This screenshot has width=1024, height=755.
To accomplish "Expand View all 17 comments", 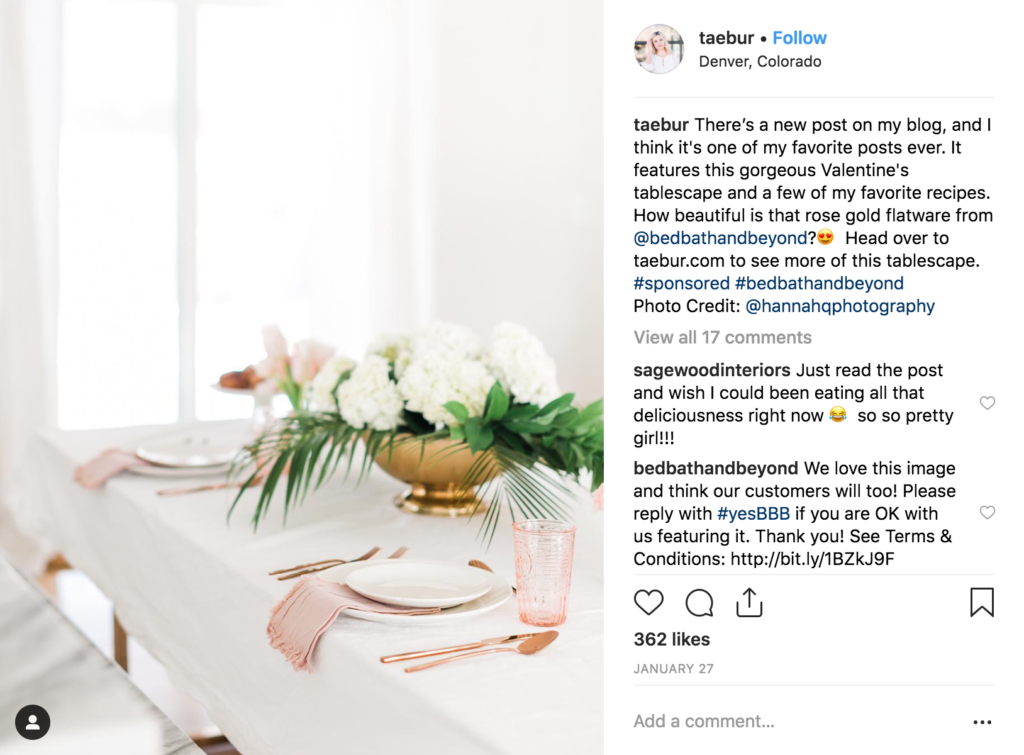I will point(722,338).
